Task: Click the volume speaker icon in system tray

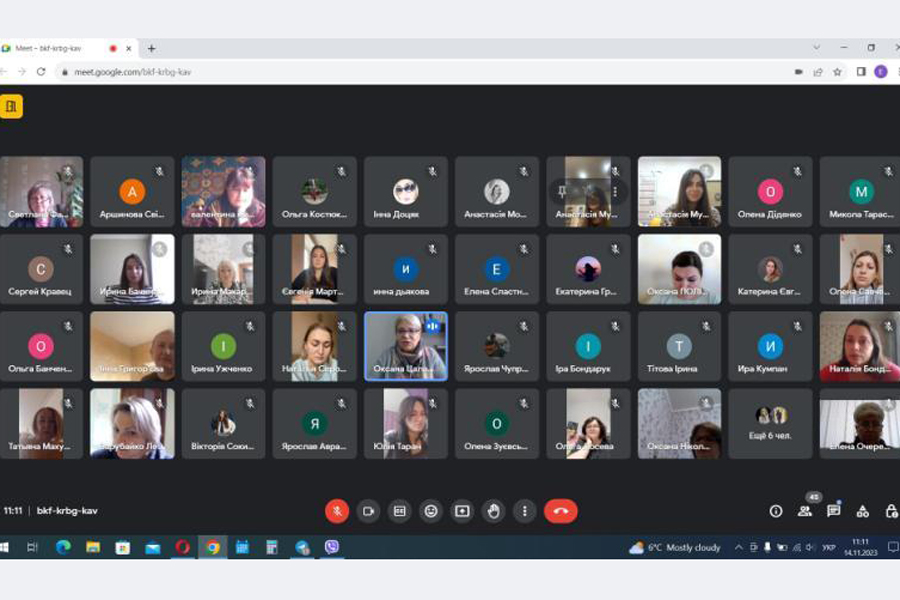Action: (810, 547)
